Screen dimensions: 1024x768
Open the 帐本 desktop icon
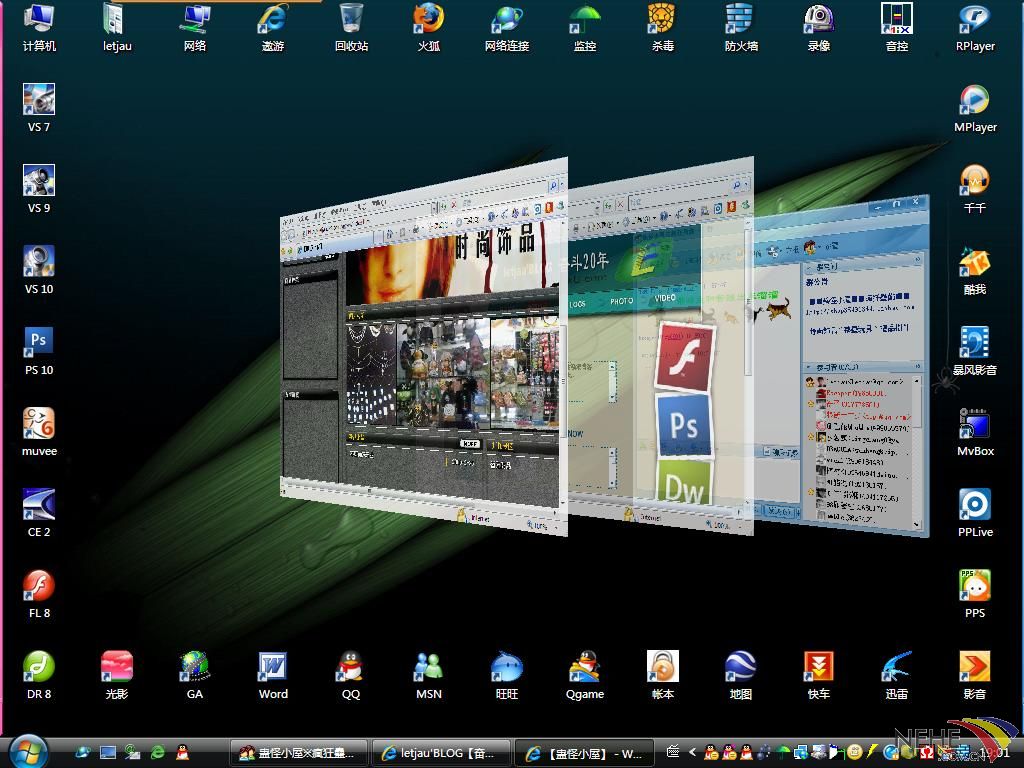663,675
